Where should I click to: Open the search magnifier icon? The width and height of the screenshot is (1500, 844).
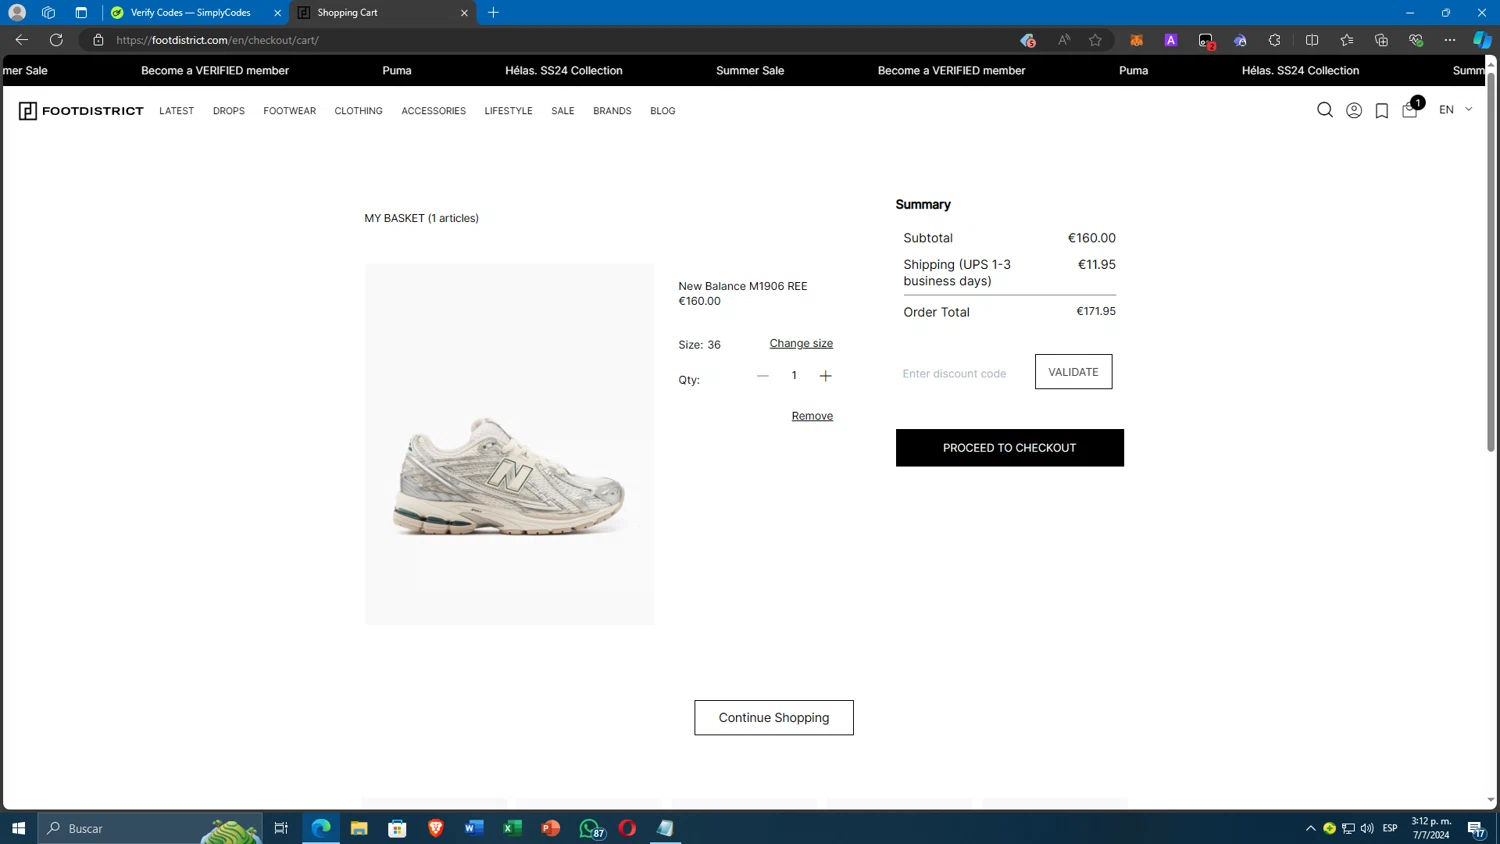click(x=1325, y=110)
